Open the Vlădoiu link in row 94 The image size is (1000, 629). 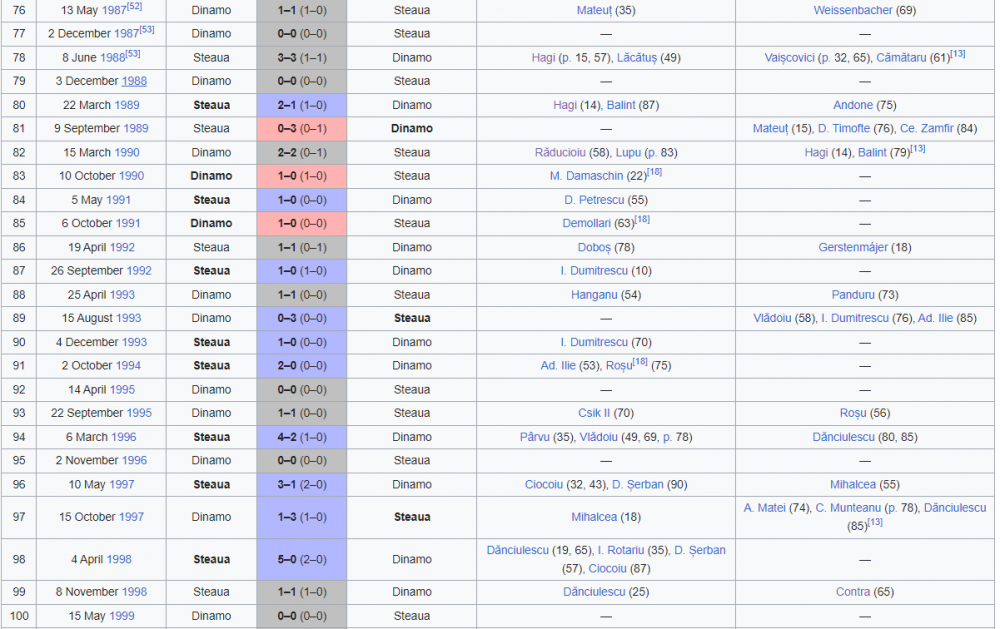coord(598,437)
